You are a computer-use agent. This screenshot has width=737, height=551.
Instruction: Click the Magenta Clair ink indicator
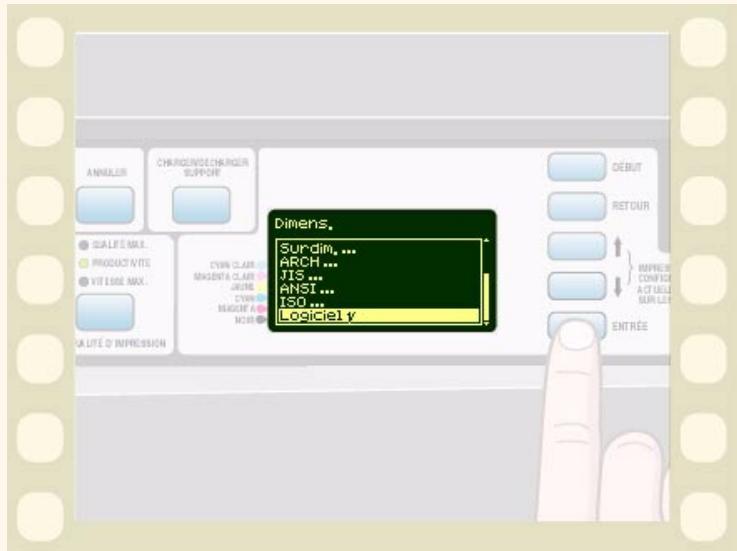262,276
